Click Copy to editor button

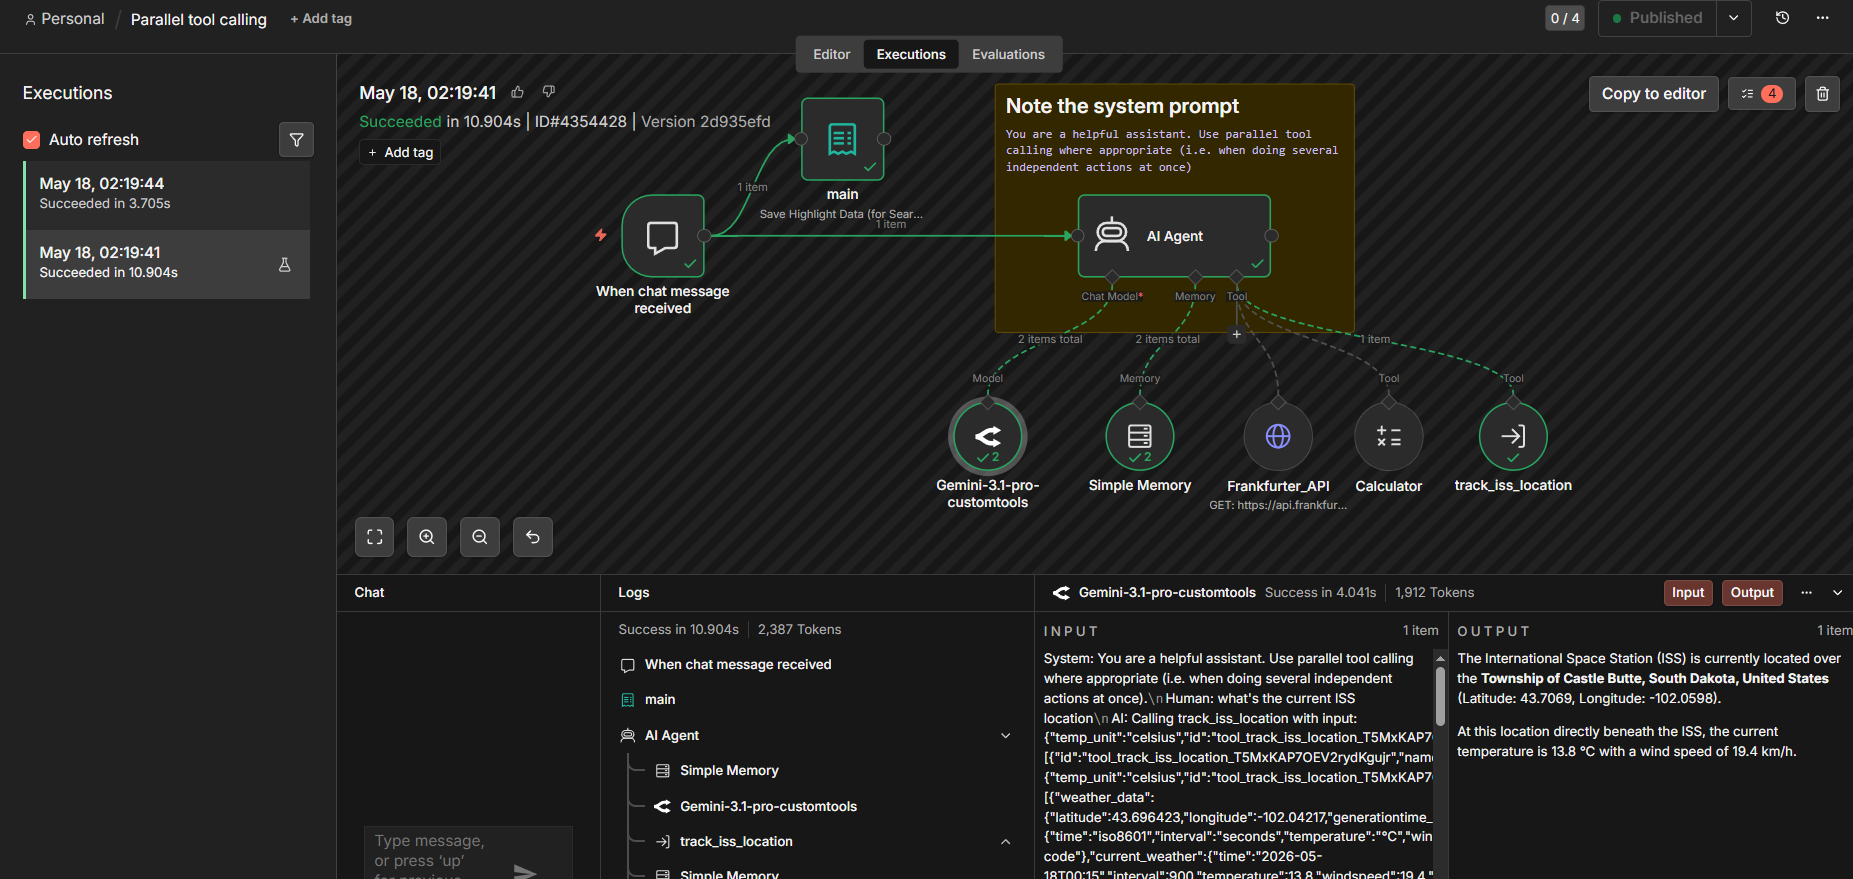click(1654, 94)
